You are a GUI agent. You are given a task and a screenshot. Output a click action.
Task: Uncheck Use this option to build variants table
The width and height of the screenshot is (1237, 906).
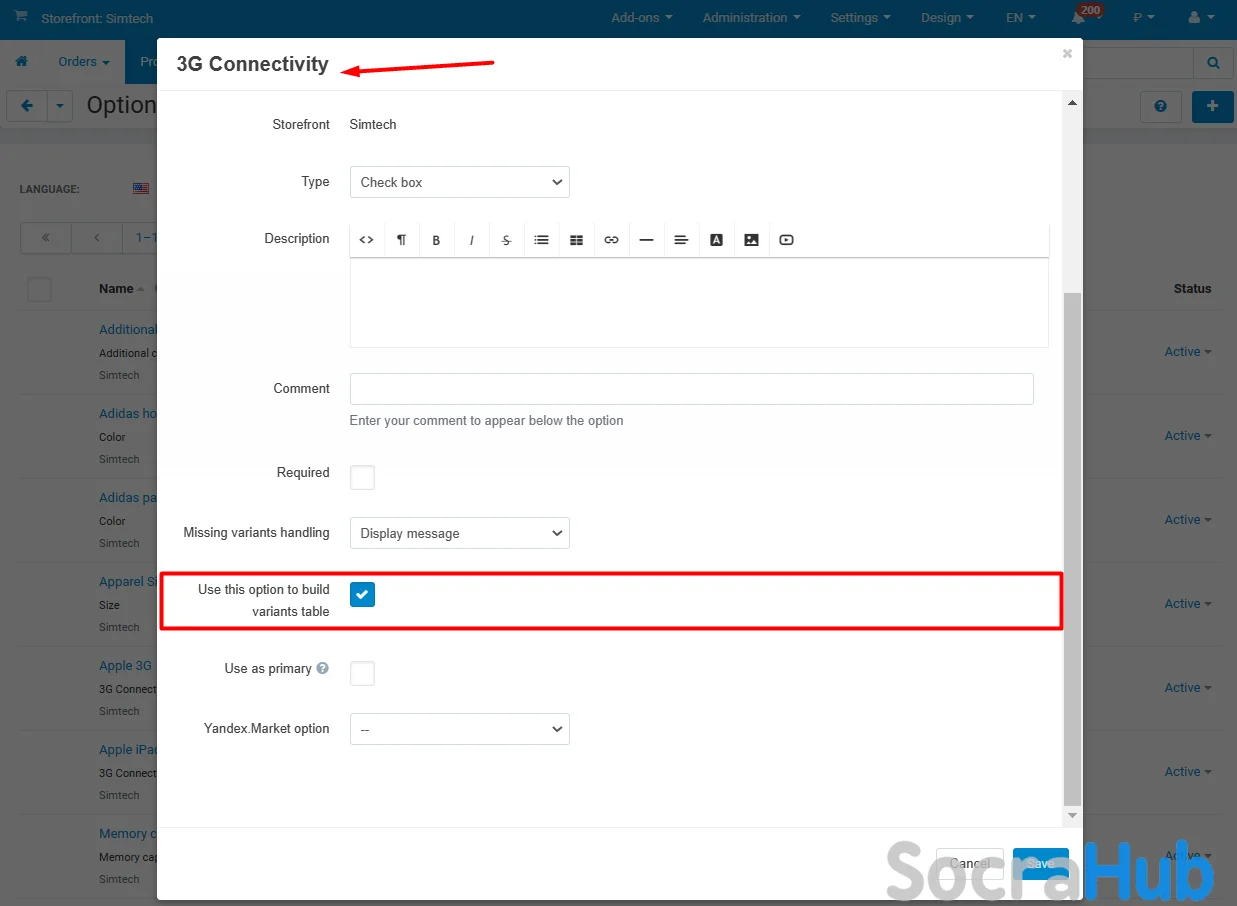pos(362,594)
